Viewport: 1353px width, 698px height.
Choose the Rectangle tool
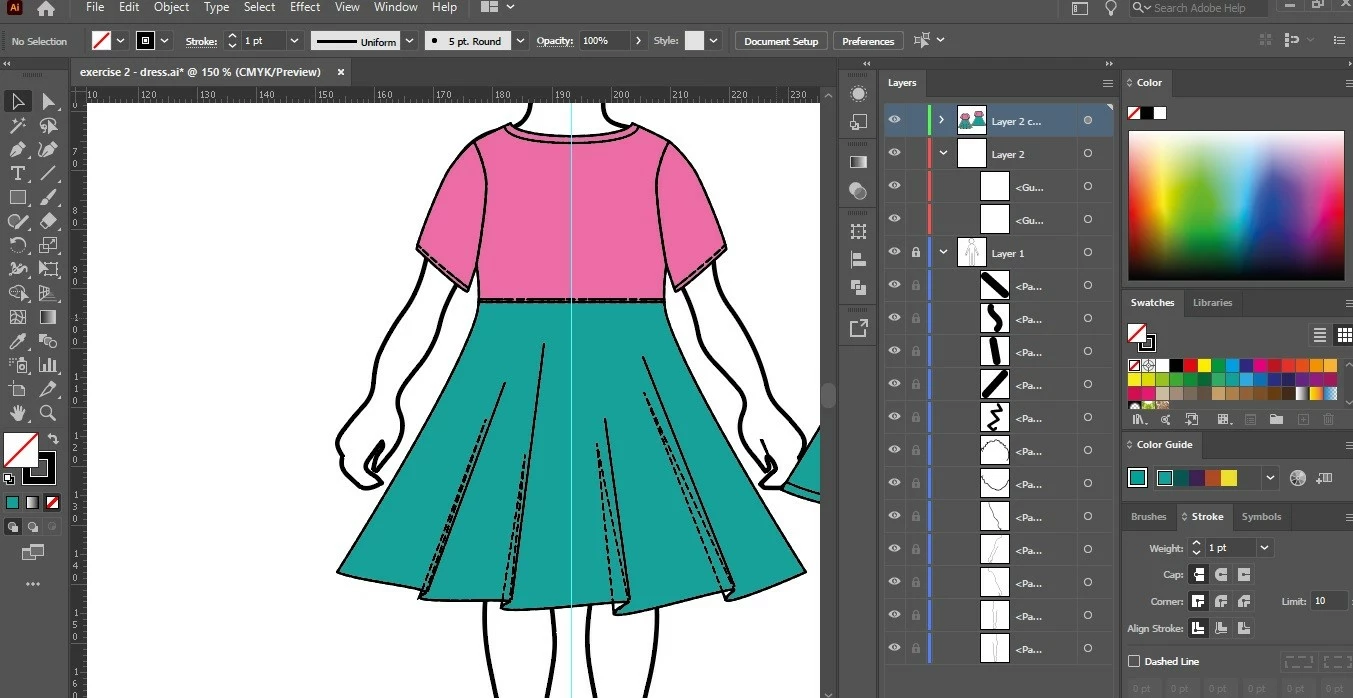tap(17, 197)
